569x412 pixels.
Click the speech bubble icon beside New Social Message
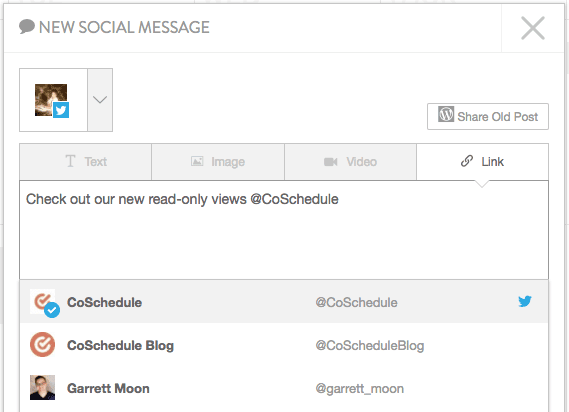[x=27, y=26]
